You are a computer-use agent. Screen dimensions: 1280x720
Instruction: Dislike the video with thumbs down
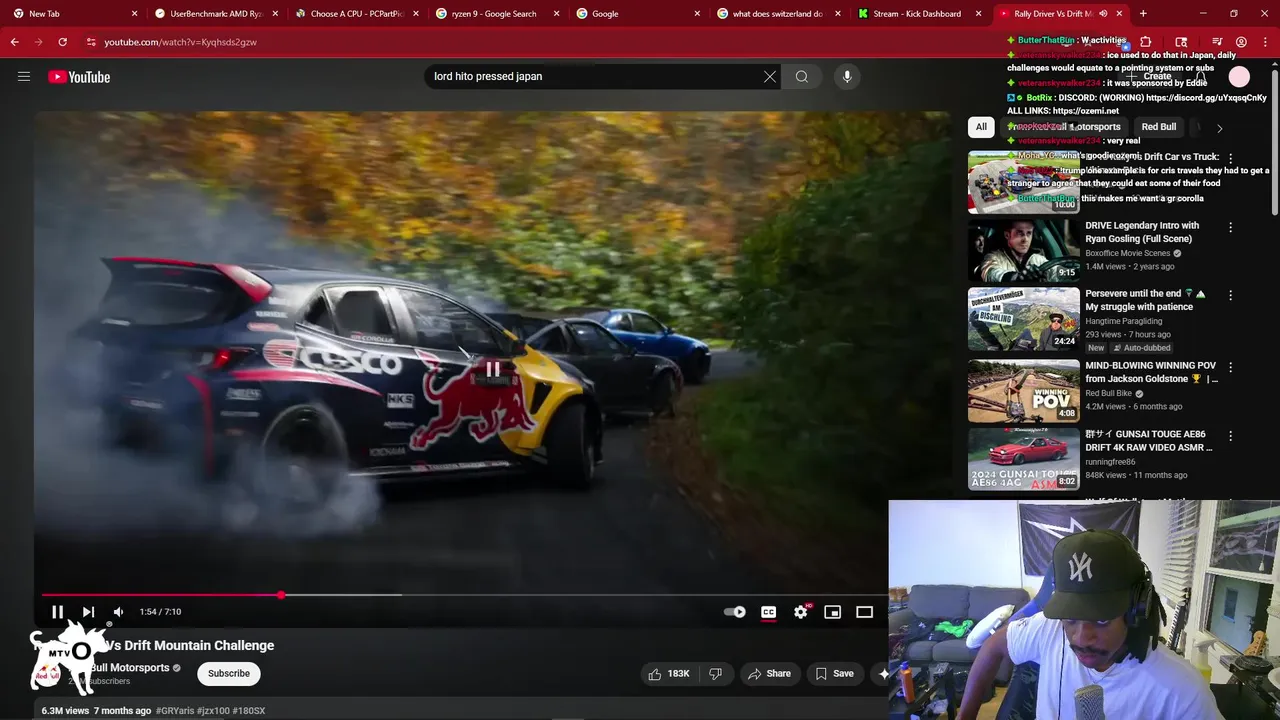pyautogui.click(x=715, y=673)
